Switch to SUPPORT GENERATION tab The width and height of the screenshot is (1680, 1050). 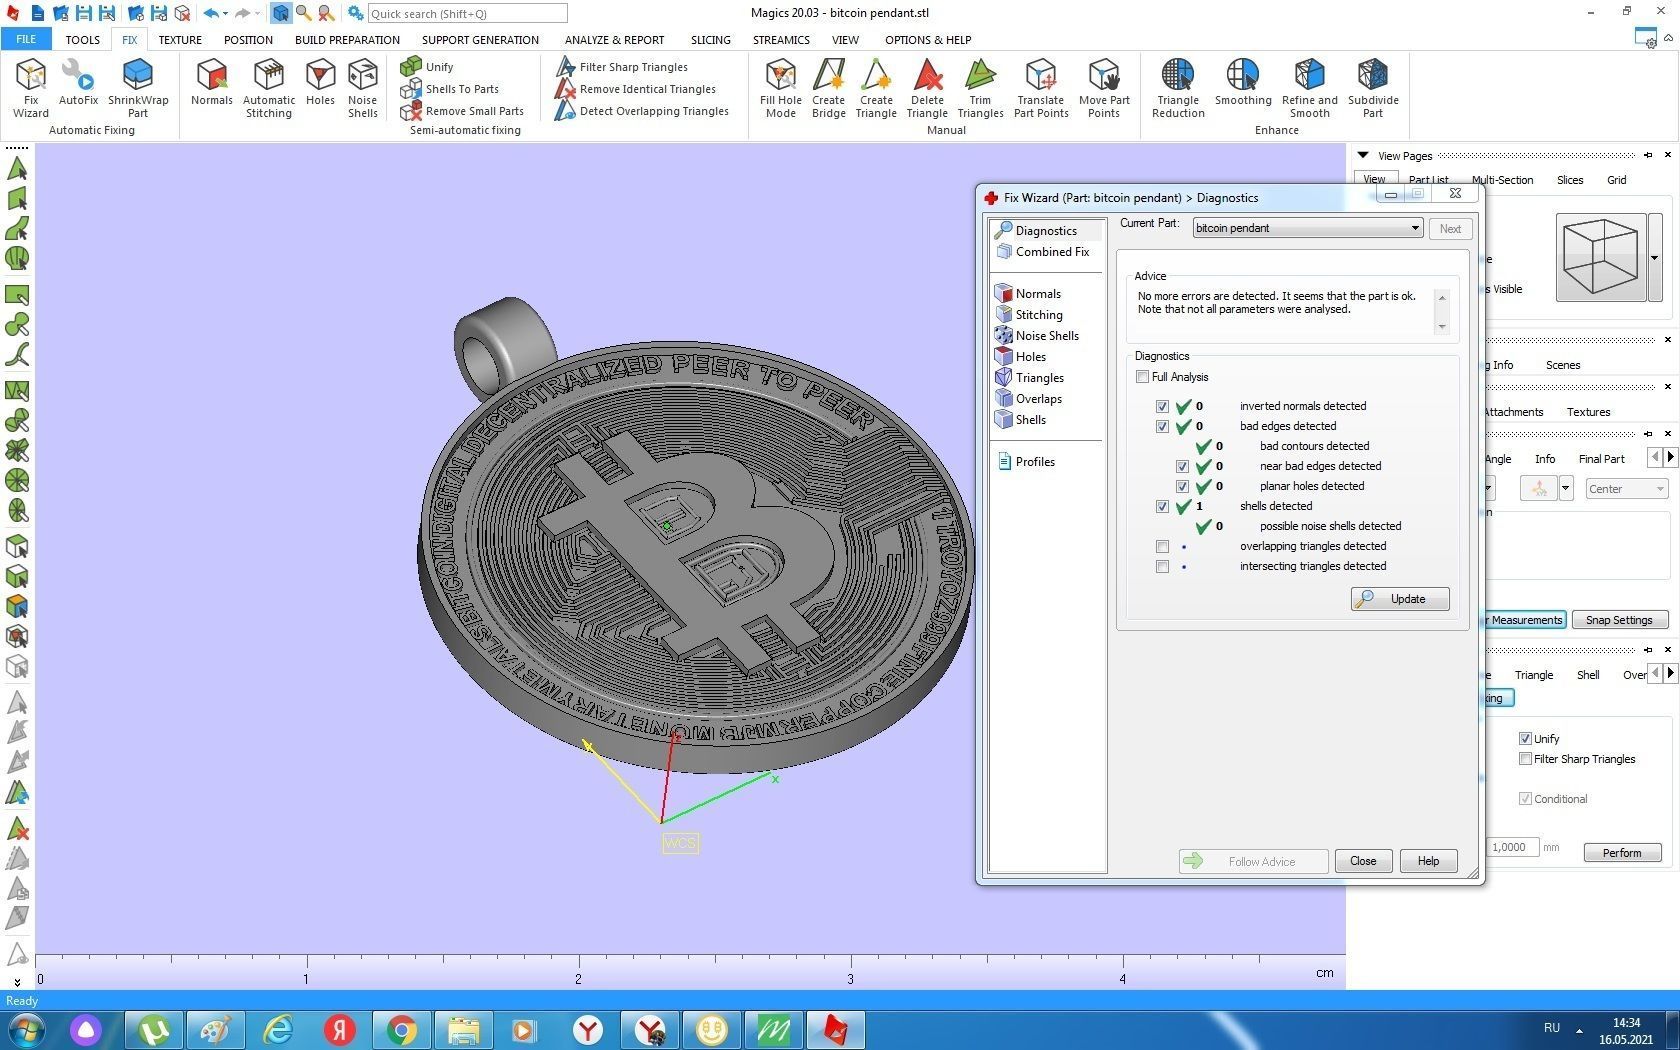click(x=480, y=40)
